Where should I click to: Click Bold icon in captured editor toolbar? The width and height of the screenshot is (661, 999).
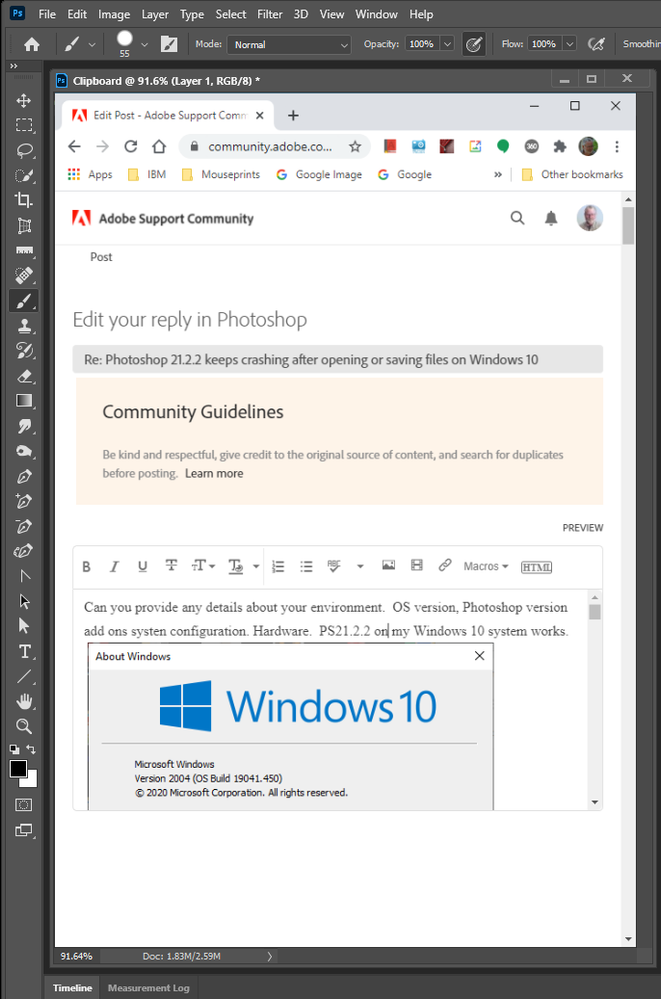[x=87, y=566]
